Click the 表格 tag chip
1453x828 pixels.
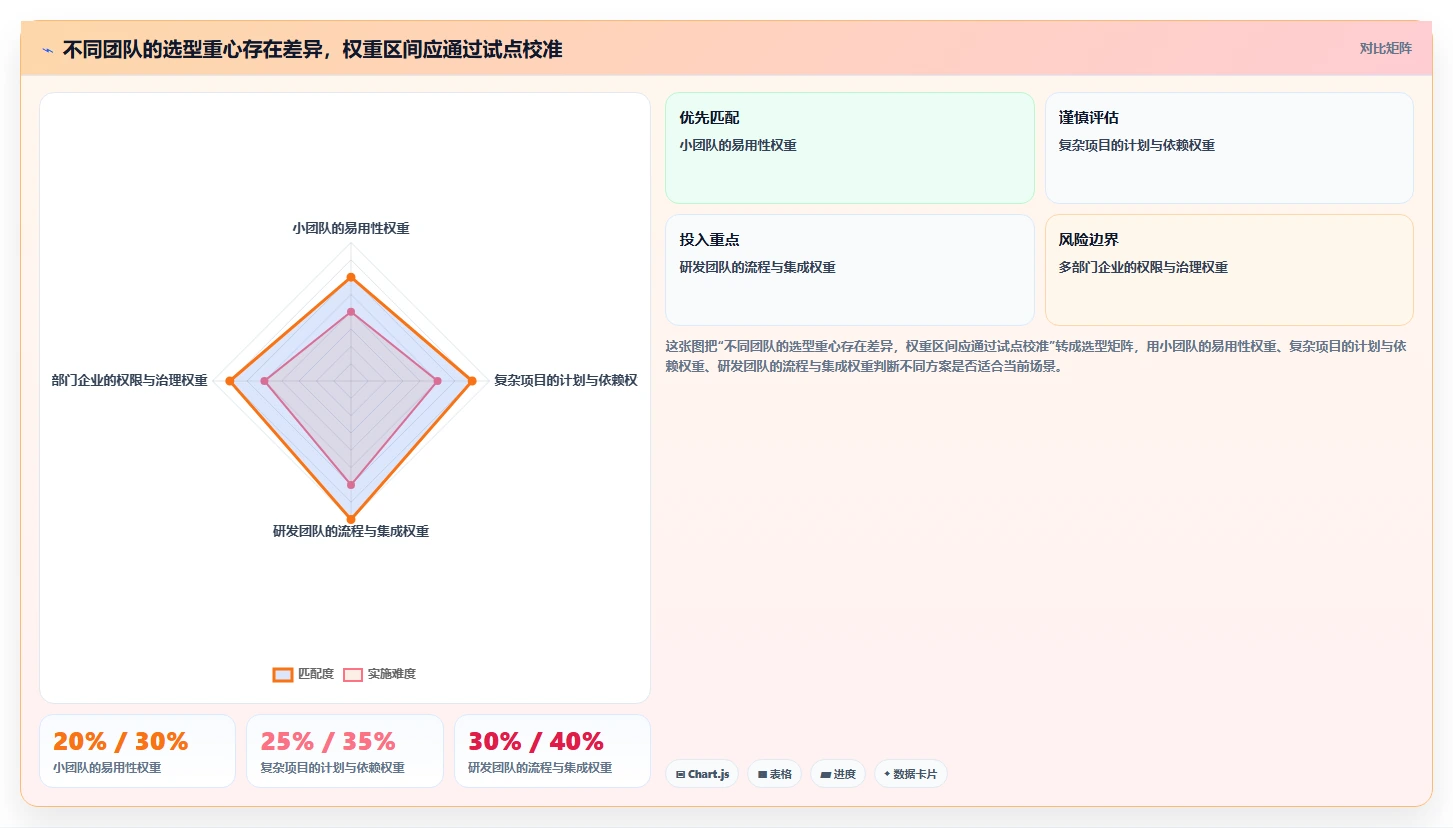coord(774,774)
